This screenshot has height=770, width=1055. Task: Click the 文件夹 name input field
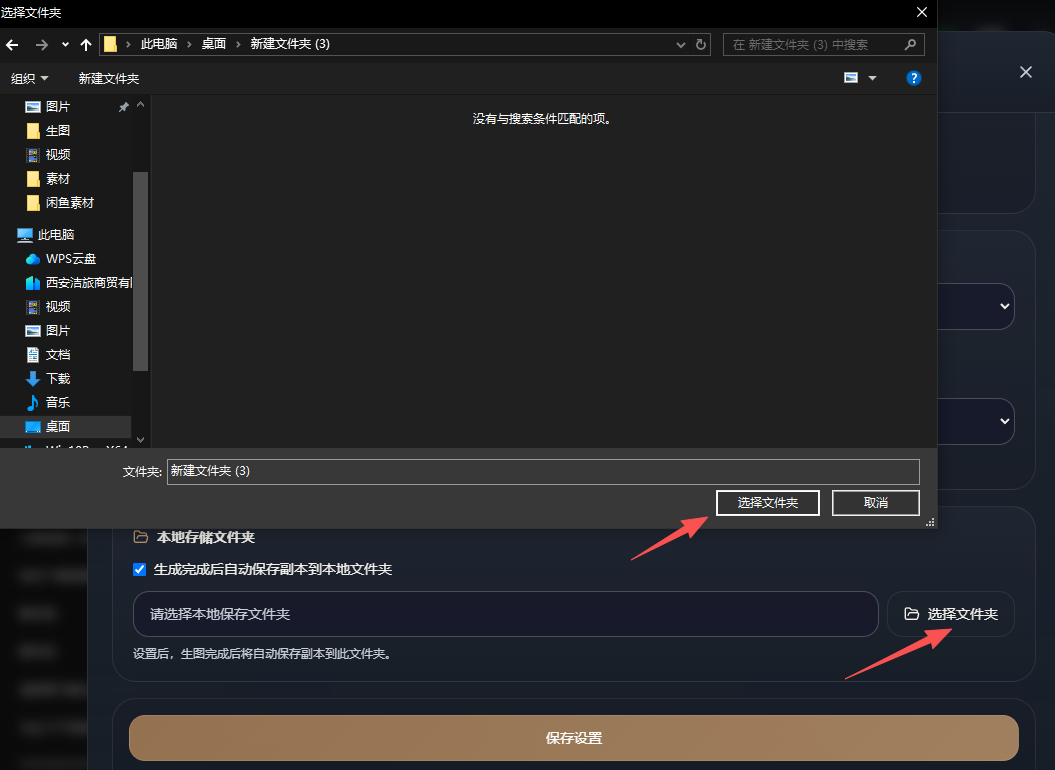[x=543, y=472]
